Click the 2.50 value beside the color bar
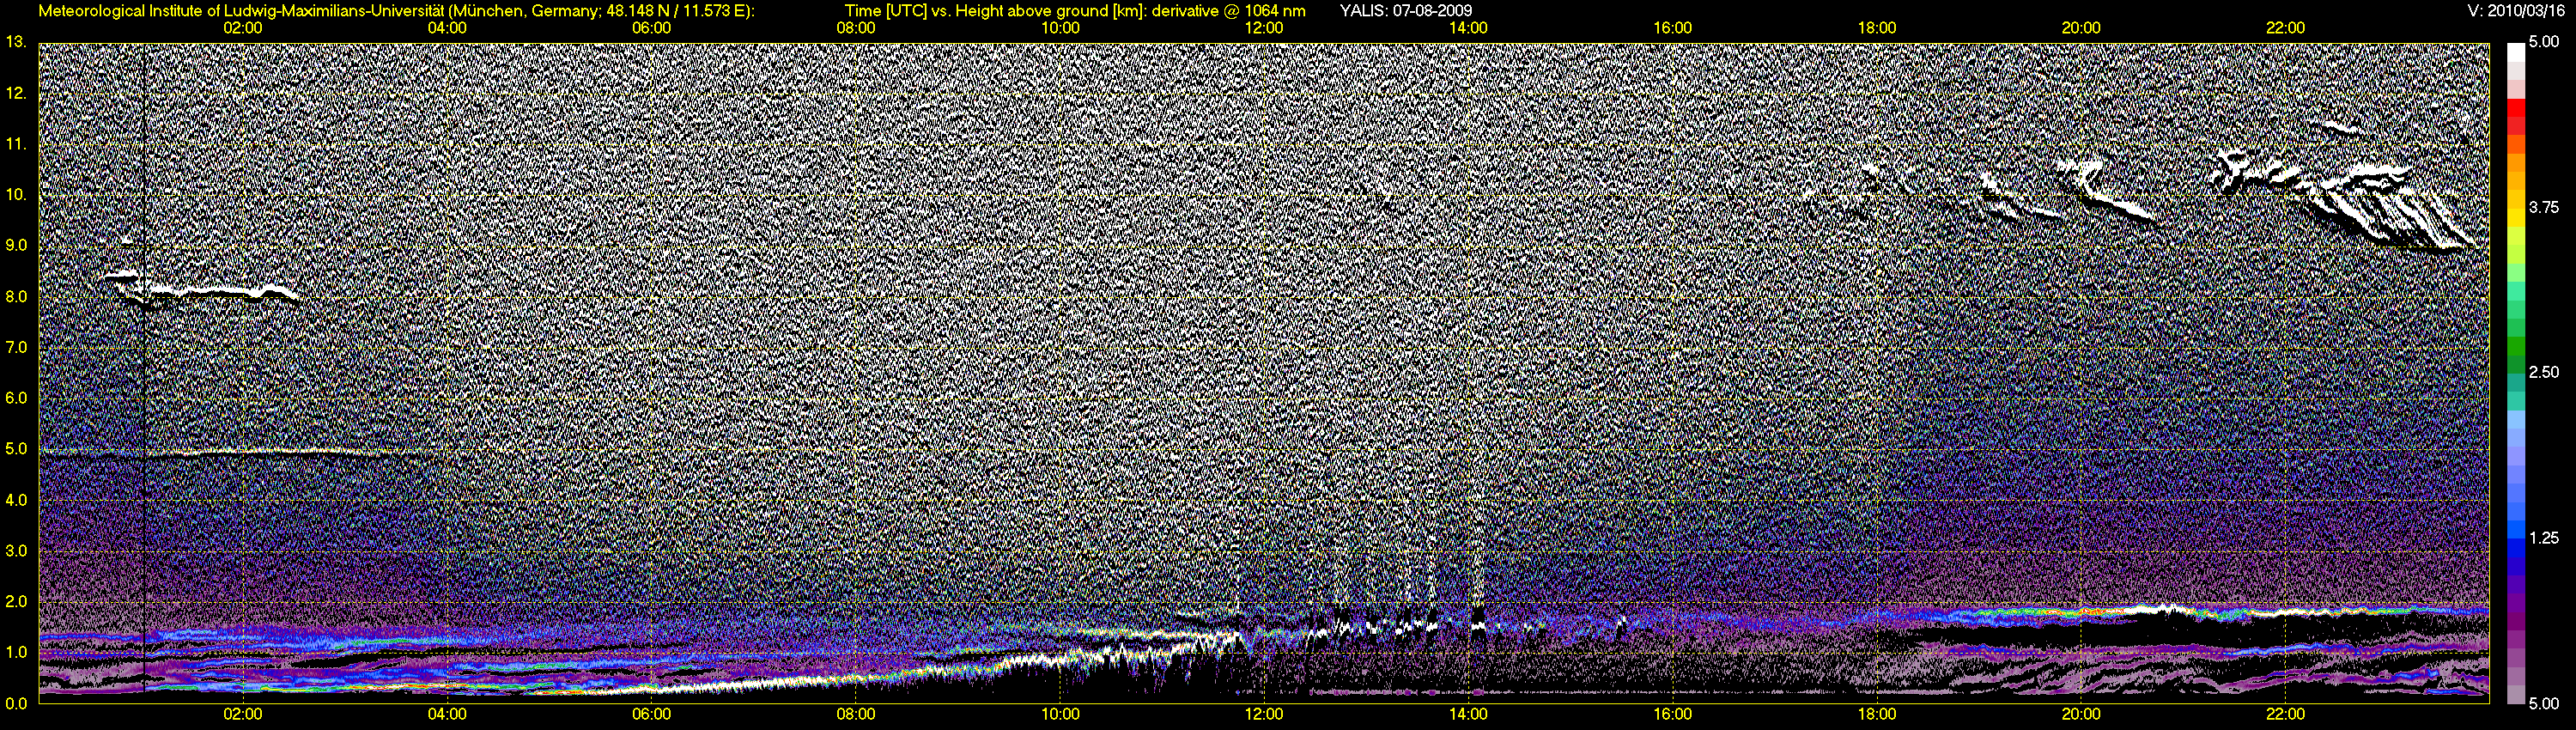This screenshot has width=2576, height=730. [x=2543, y=372]
